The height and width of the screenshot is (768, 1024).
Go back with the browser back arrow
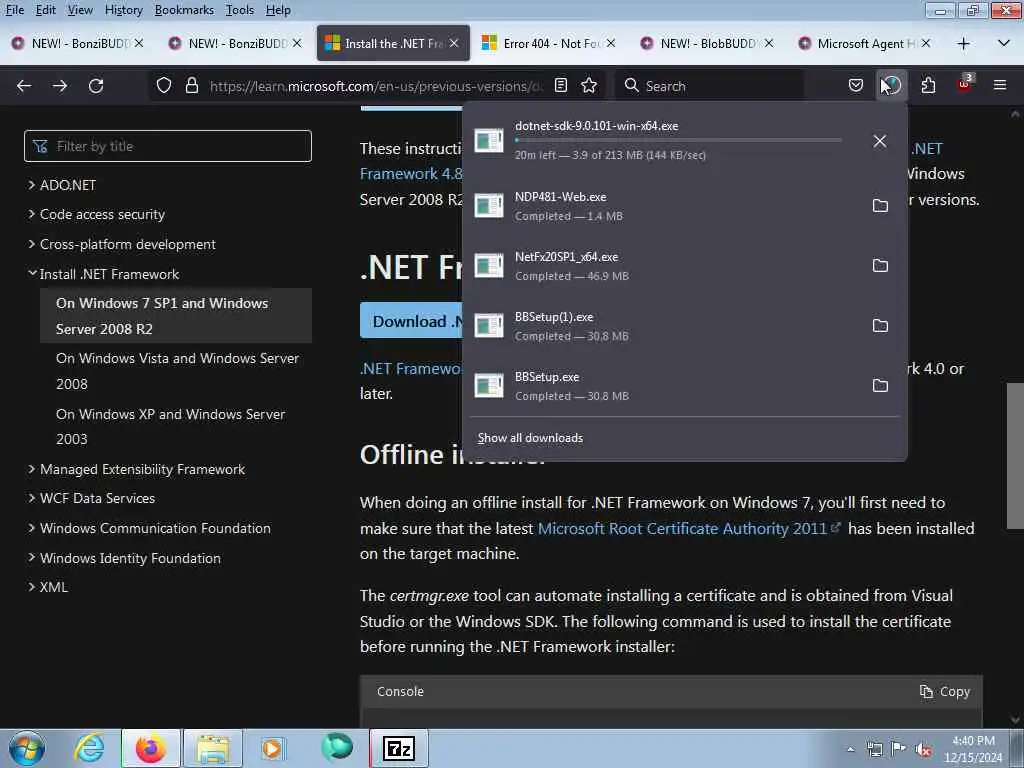click(24, 86)
